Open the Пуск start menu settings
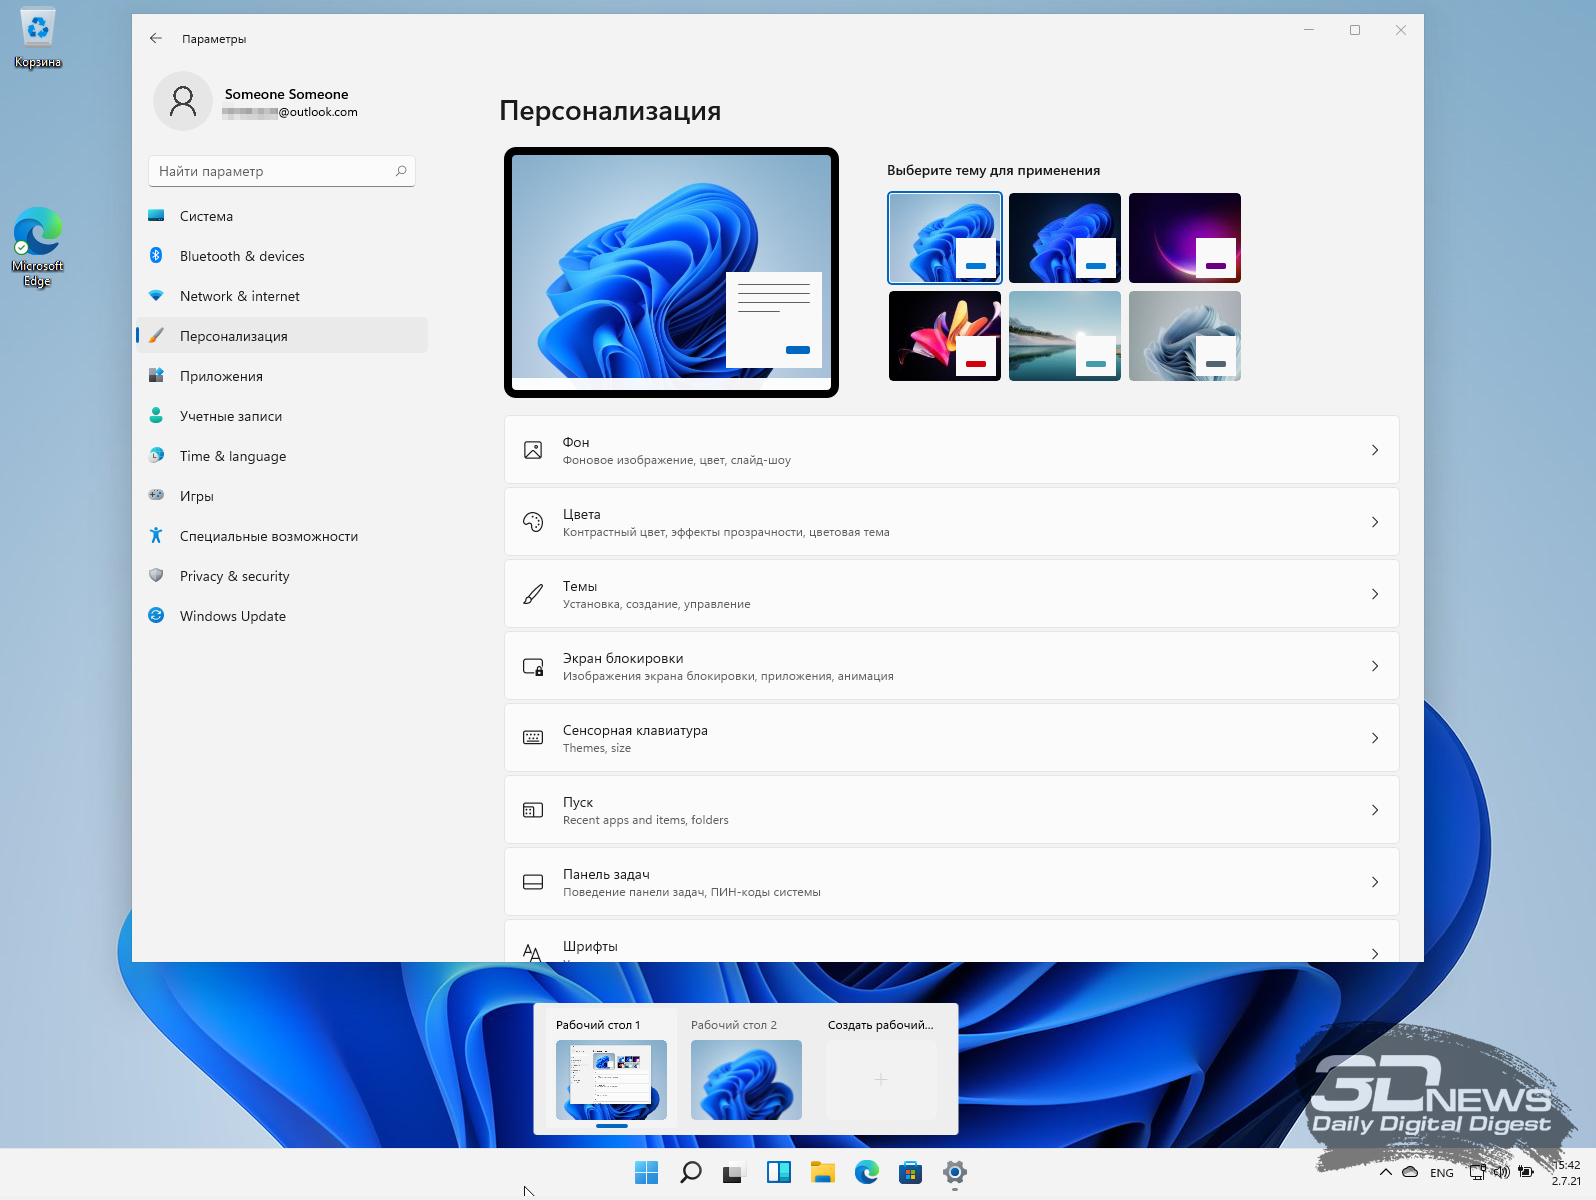This screenshot has width=1596, height=1200. pyautogui.click(x=951, y=810)
